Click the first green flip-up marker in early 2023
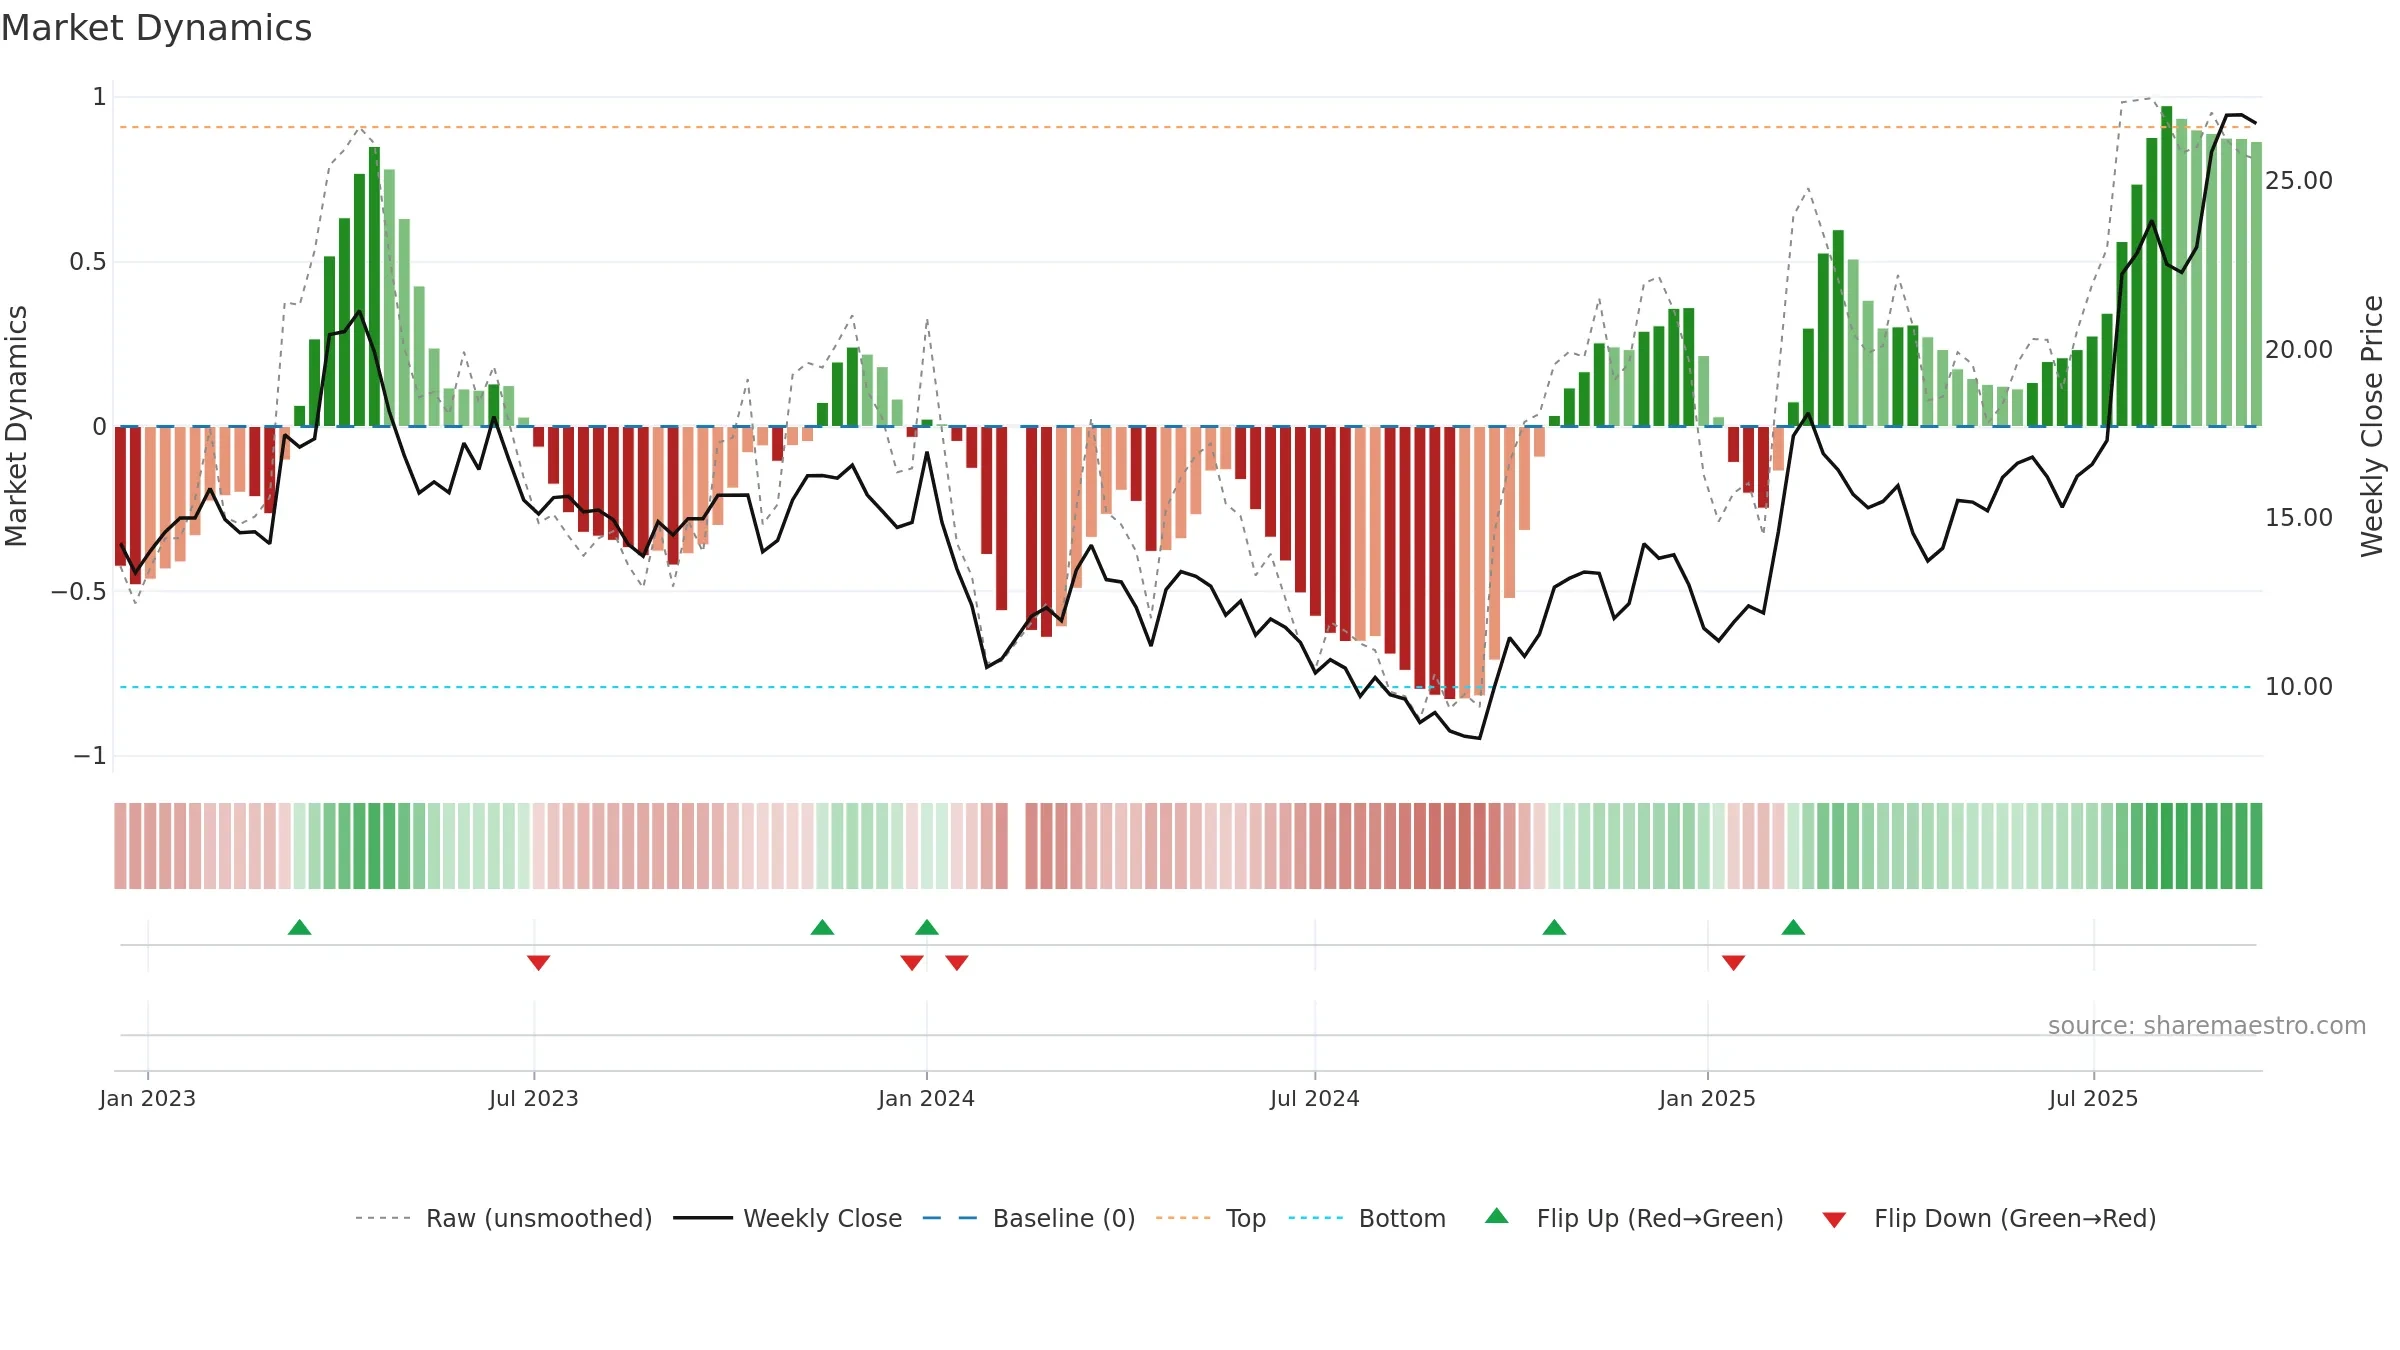 299,927
